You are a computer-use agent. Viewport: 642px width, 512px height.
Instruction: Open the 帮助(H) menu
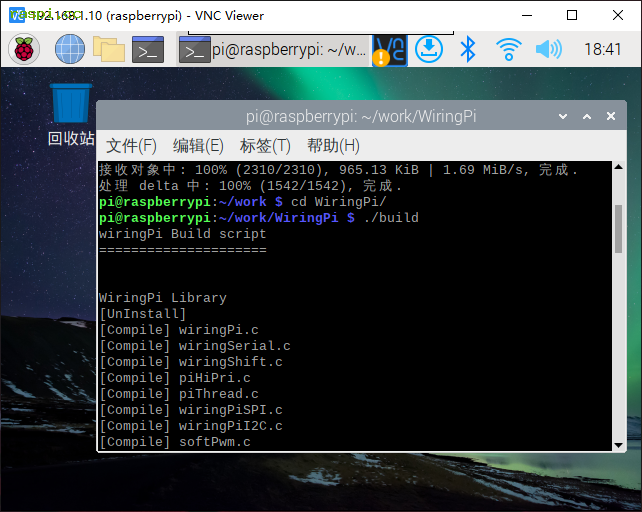click(x=333, y=146)
